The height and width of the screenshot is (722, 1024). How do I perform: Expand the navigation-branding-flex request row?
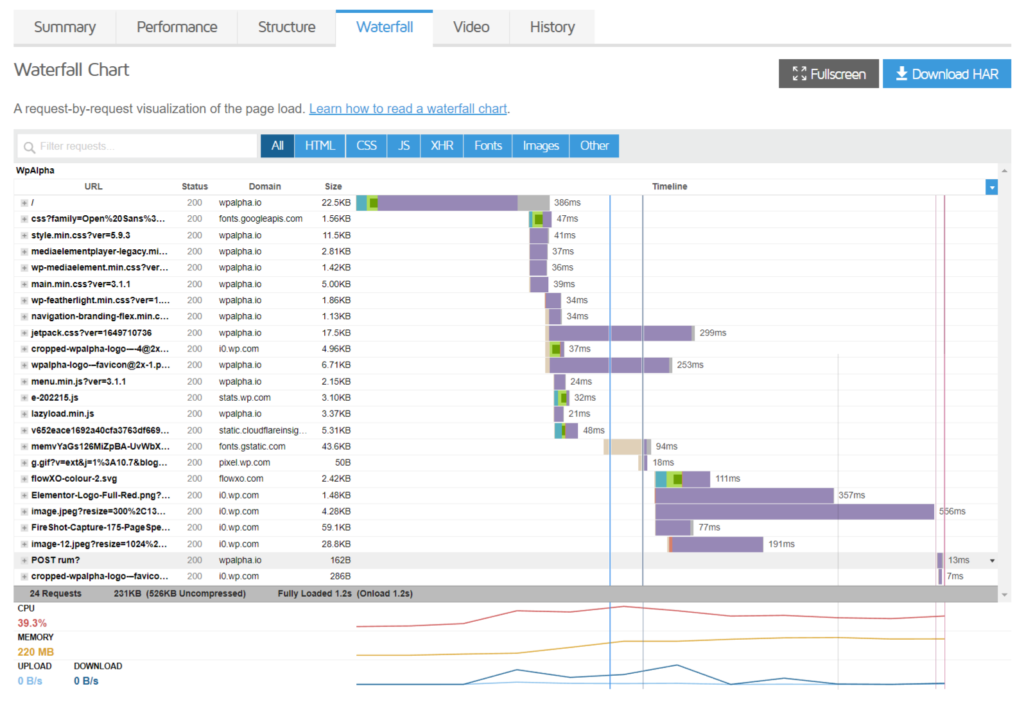tap(24, 317)
